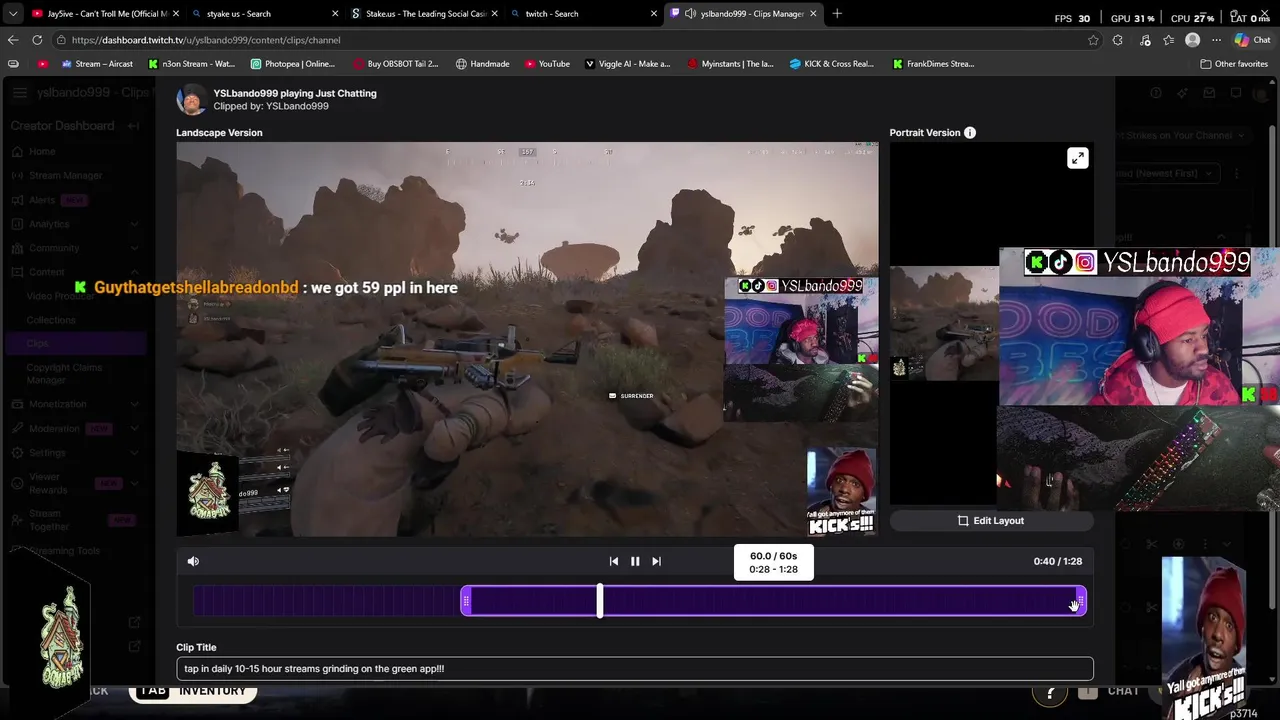
Task: Click the Landscape Version video preview
Action: point(527,339)
